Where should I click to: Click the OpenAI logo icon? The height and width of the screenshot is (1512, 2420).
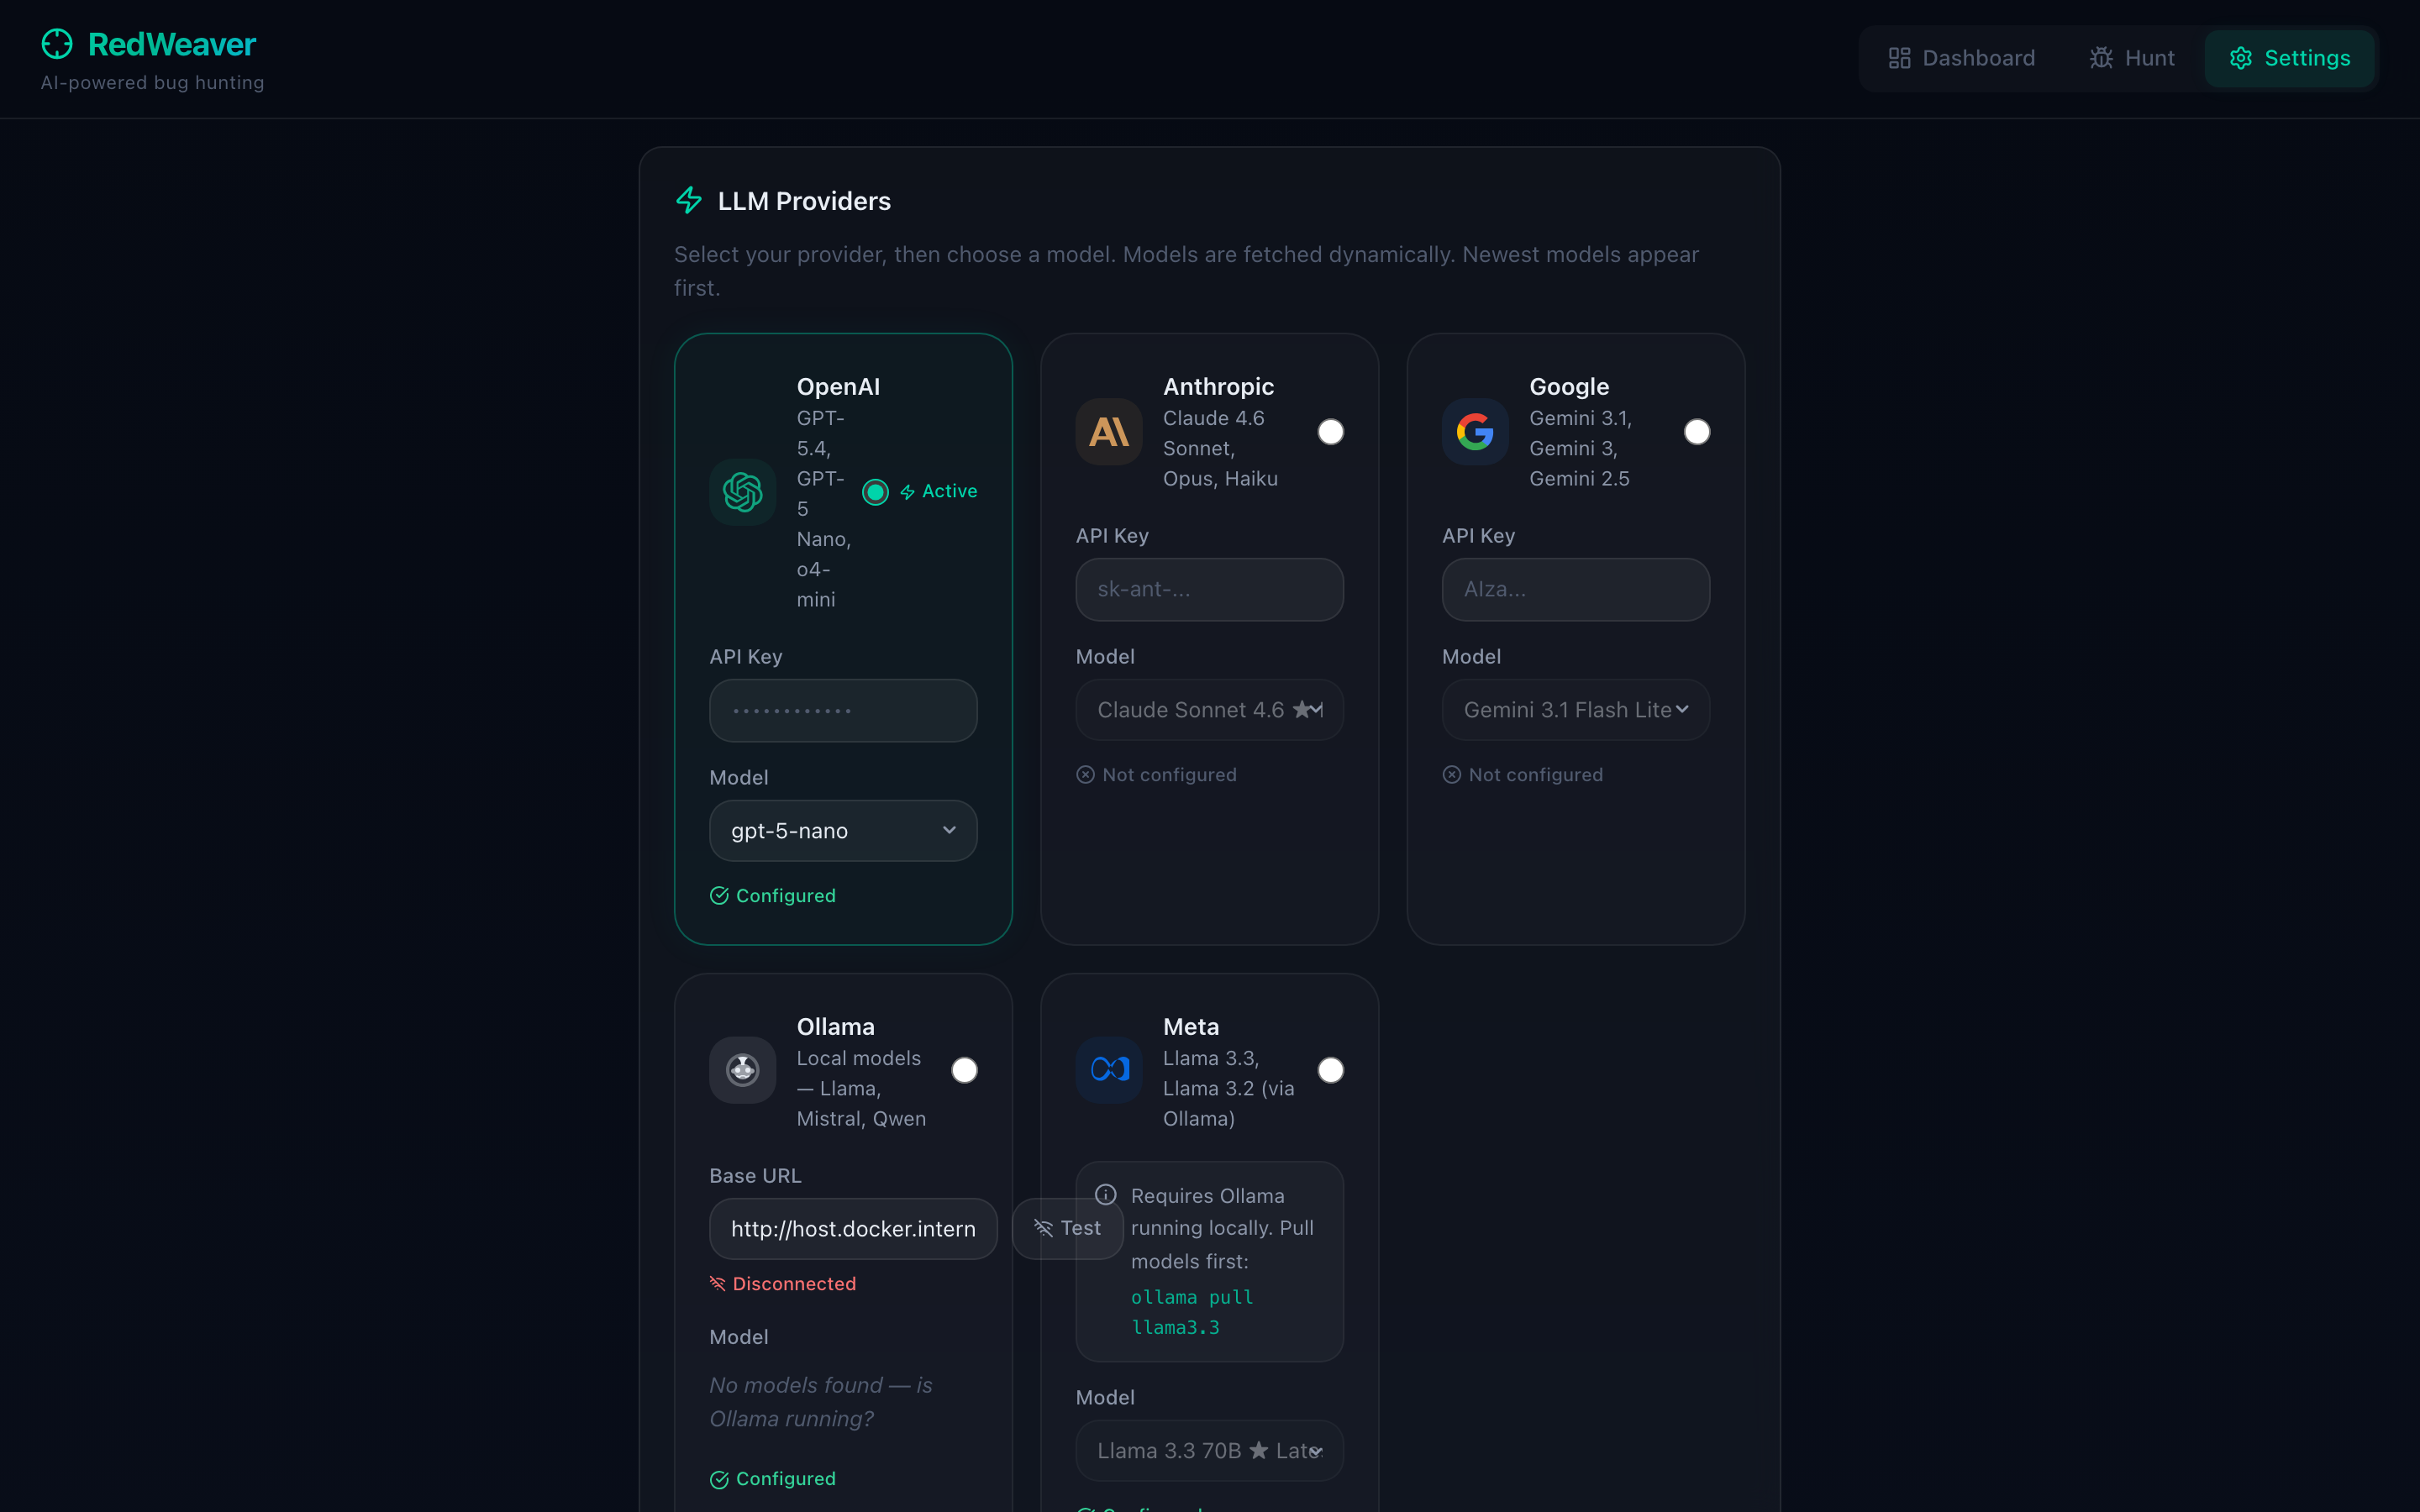tap(742, 492)
